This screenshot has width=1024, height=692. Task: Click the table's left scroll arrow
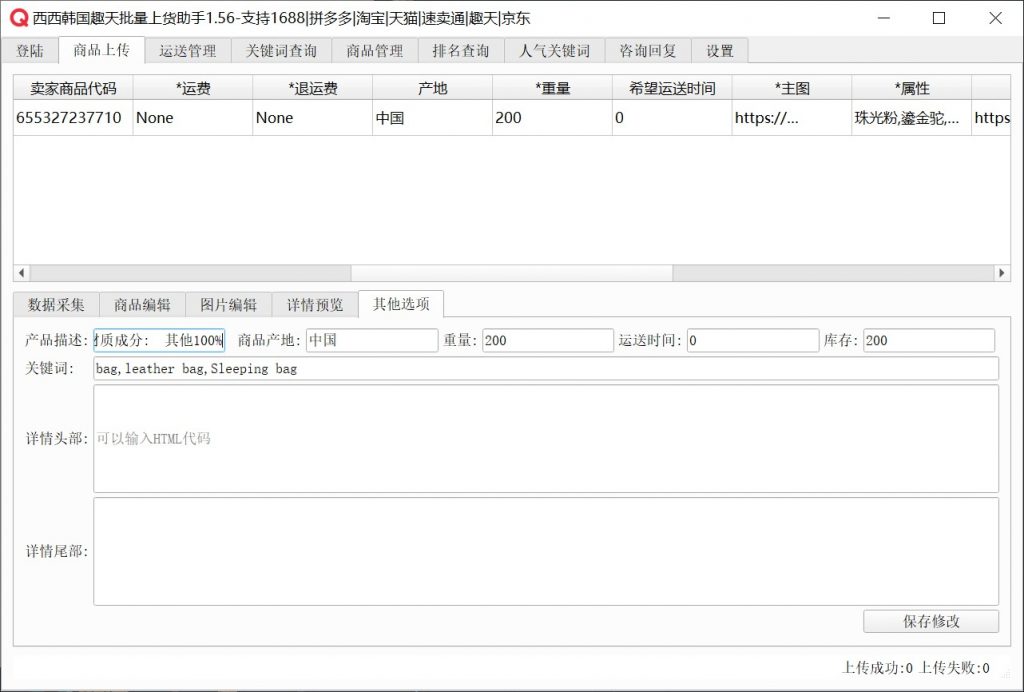click(x=21, y=273)
